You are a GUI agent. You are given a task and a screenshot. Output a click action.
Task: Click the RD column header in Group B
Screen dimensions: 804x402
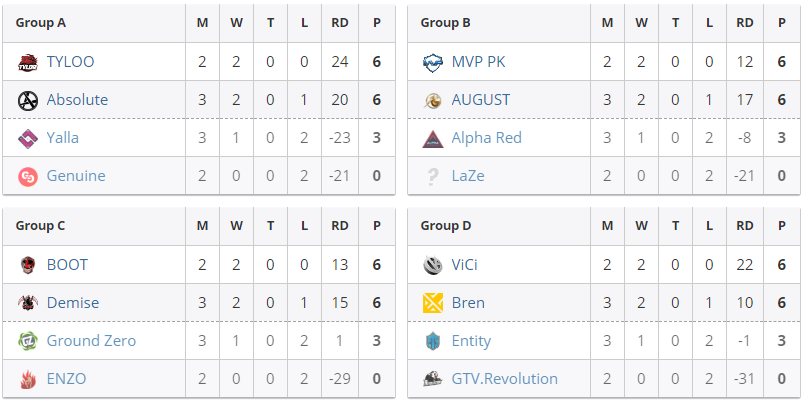(x=745, y=23)
